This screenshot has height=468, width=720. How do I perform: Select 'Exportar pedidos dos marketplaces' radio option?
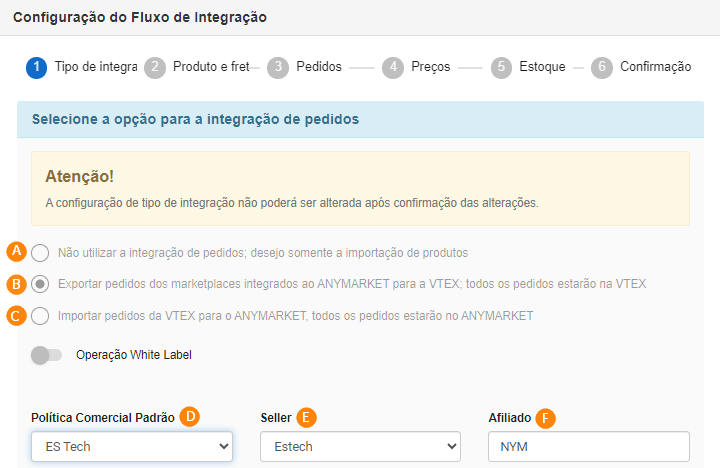(40, 284)
